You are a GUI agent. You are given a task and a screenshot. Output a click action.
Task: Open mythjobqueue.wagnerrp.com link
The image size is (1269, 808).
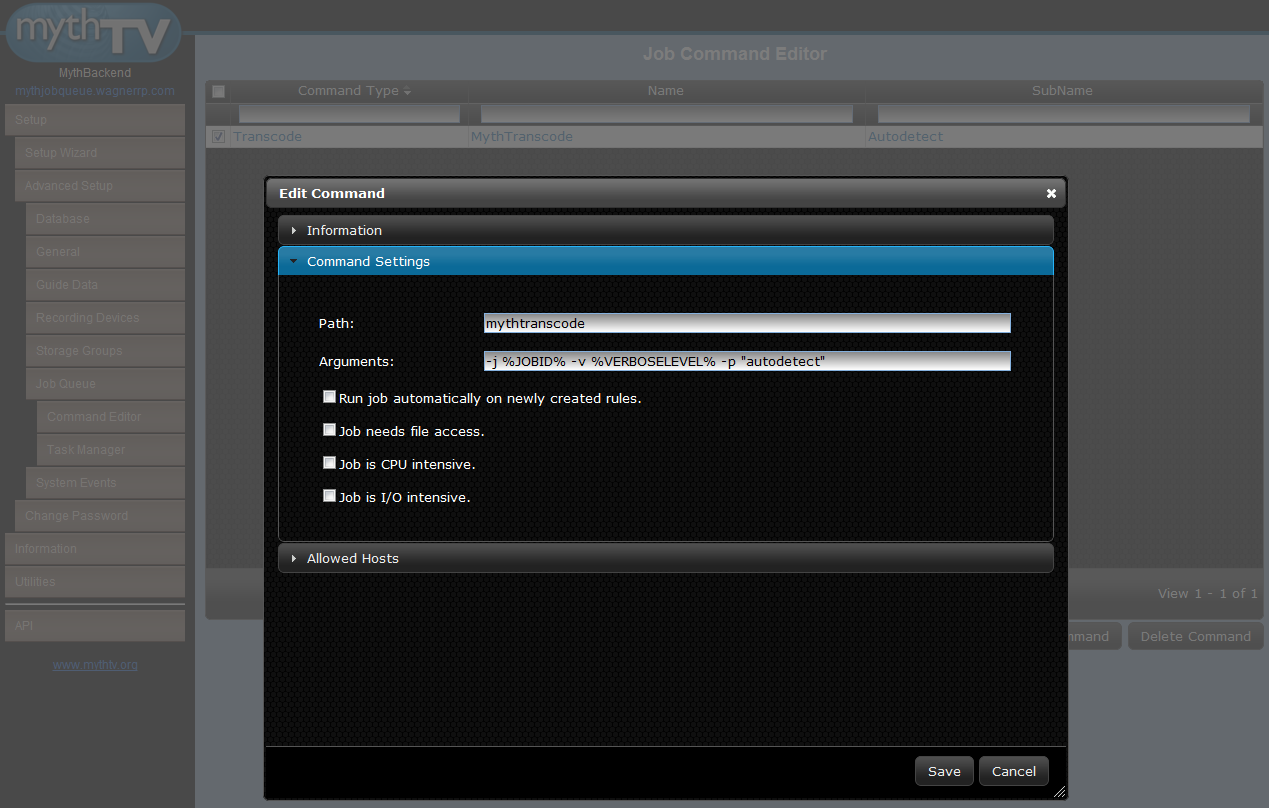pos(95,90)
